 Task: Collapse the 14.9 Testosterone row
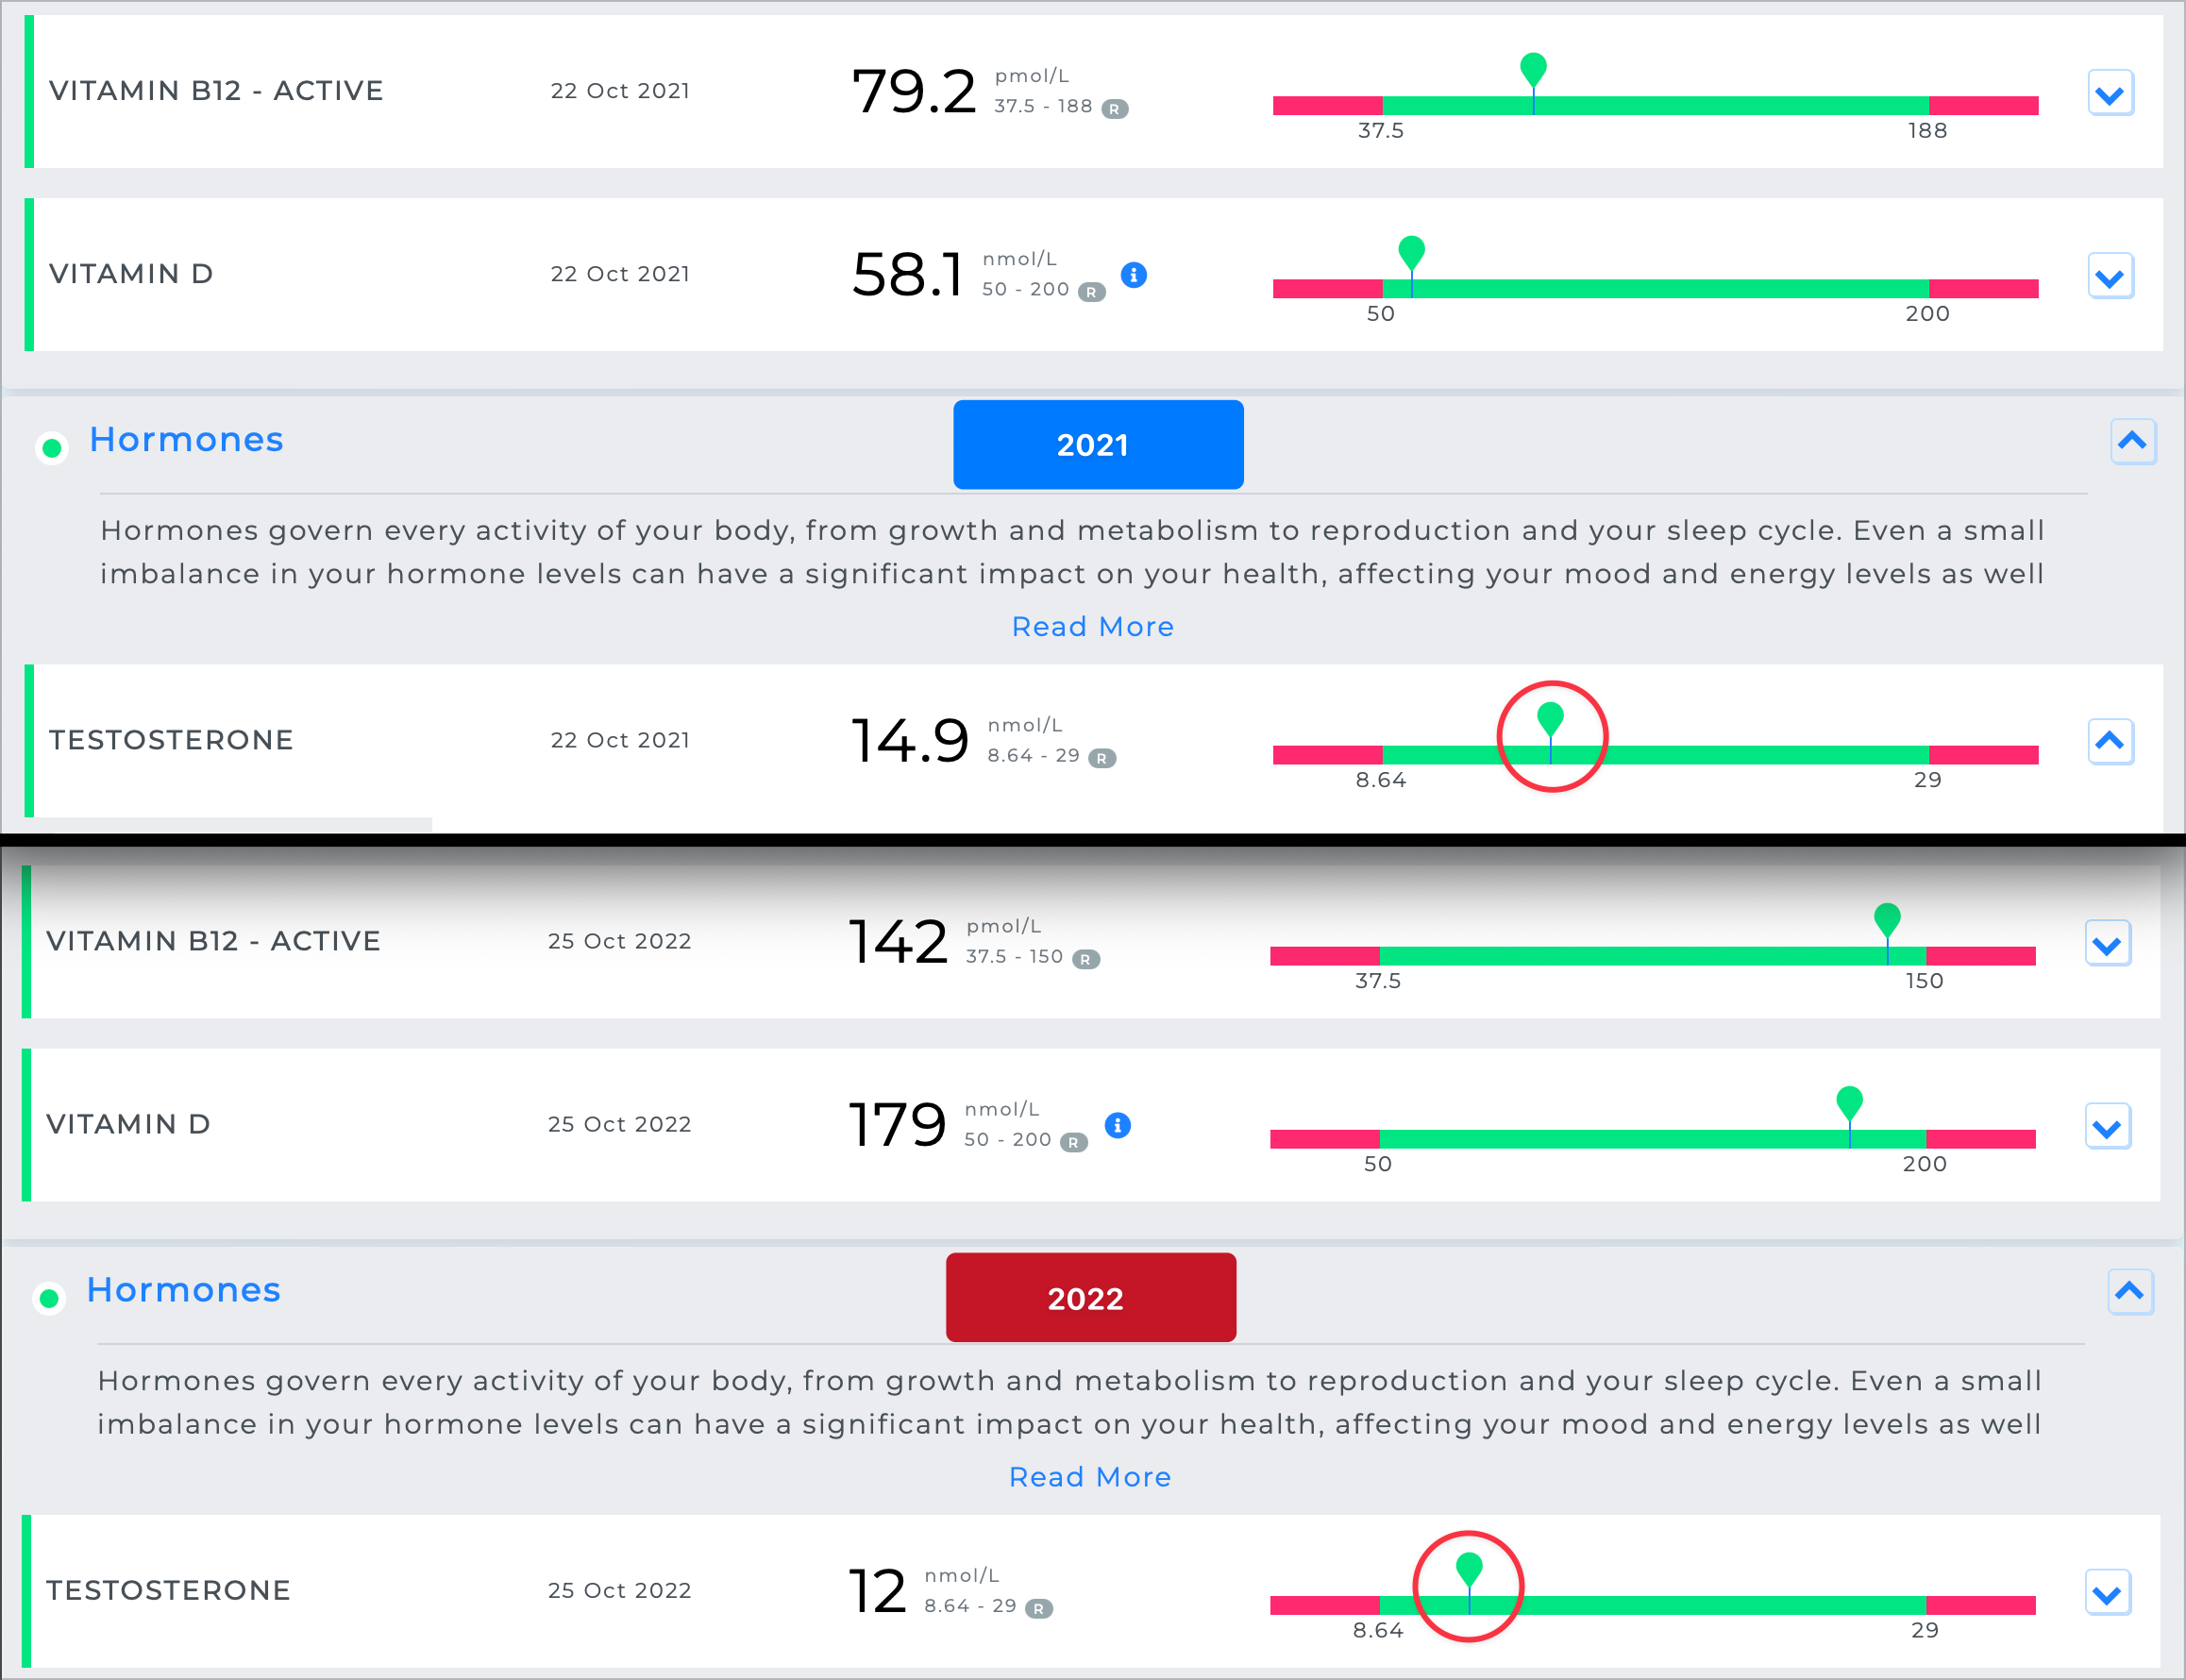pos(2110,741)
